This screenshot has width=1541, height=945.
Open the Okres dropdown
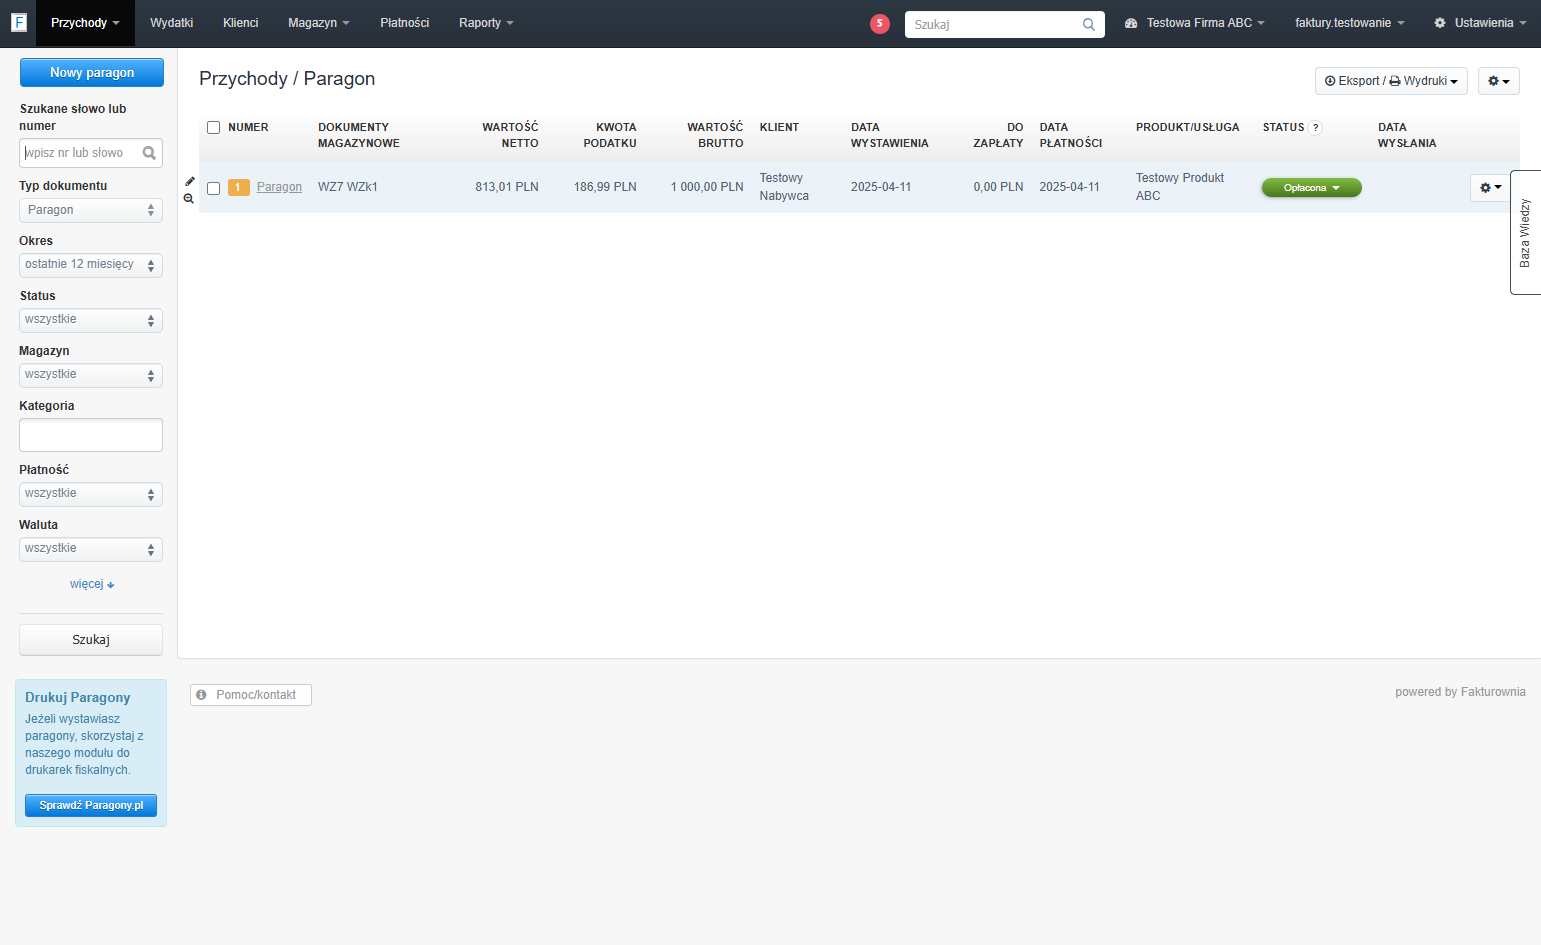pos(91,265)
